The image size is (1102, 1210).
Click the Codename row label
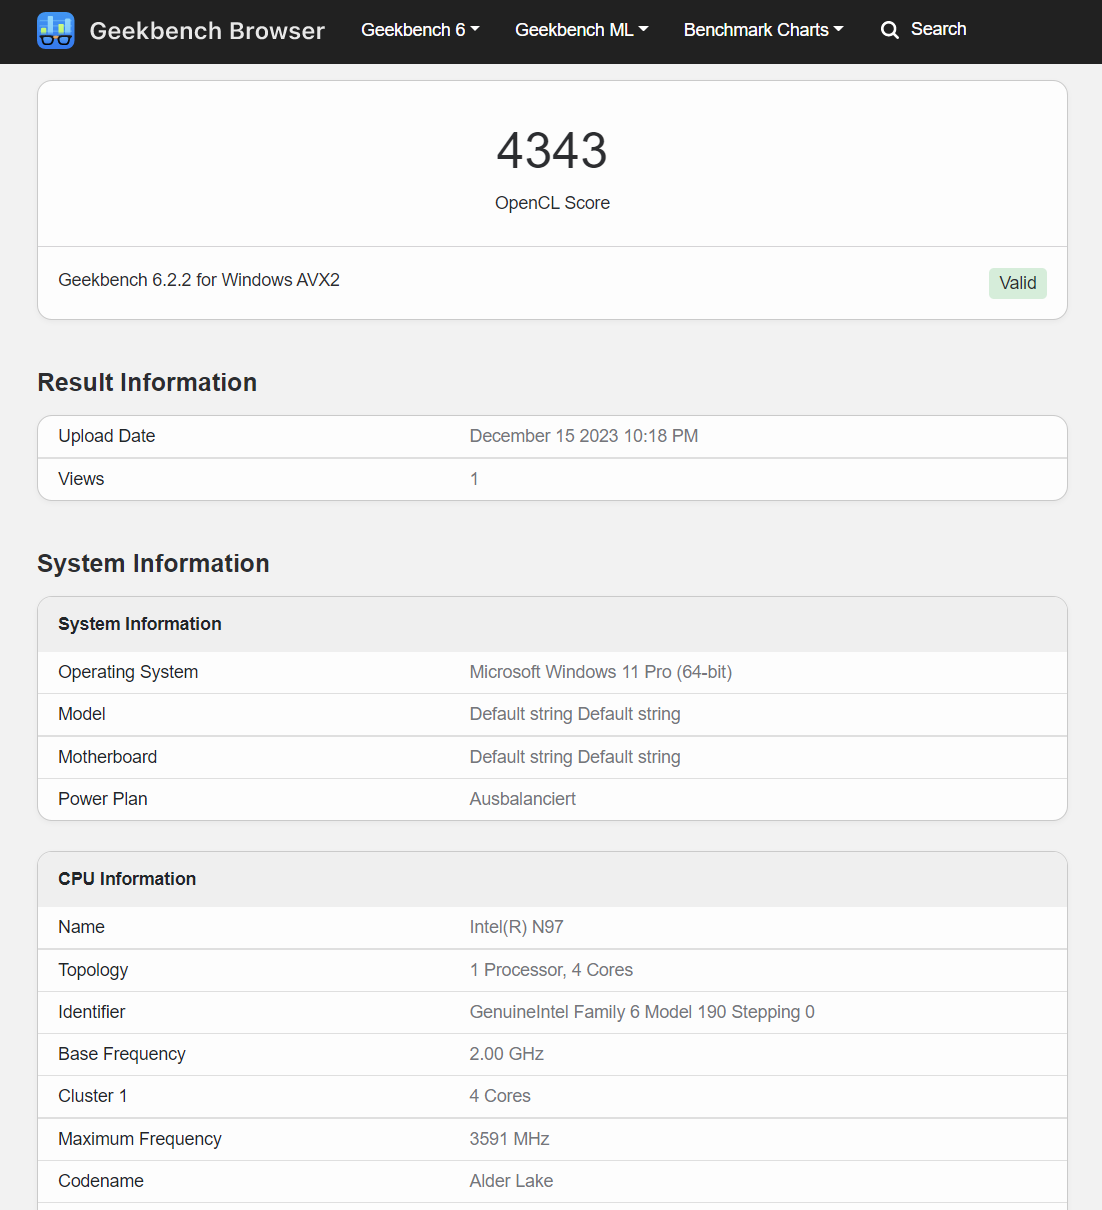click(101, 1181)
